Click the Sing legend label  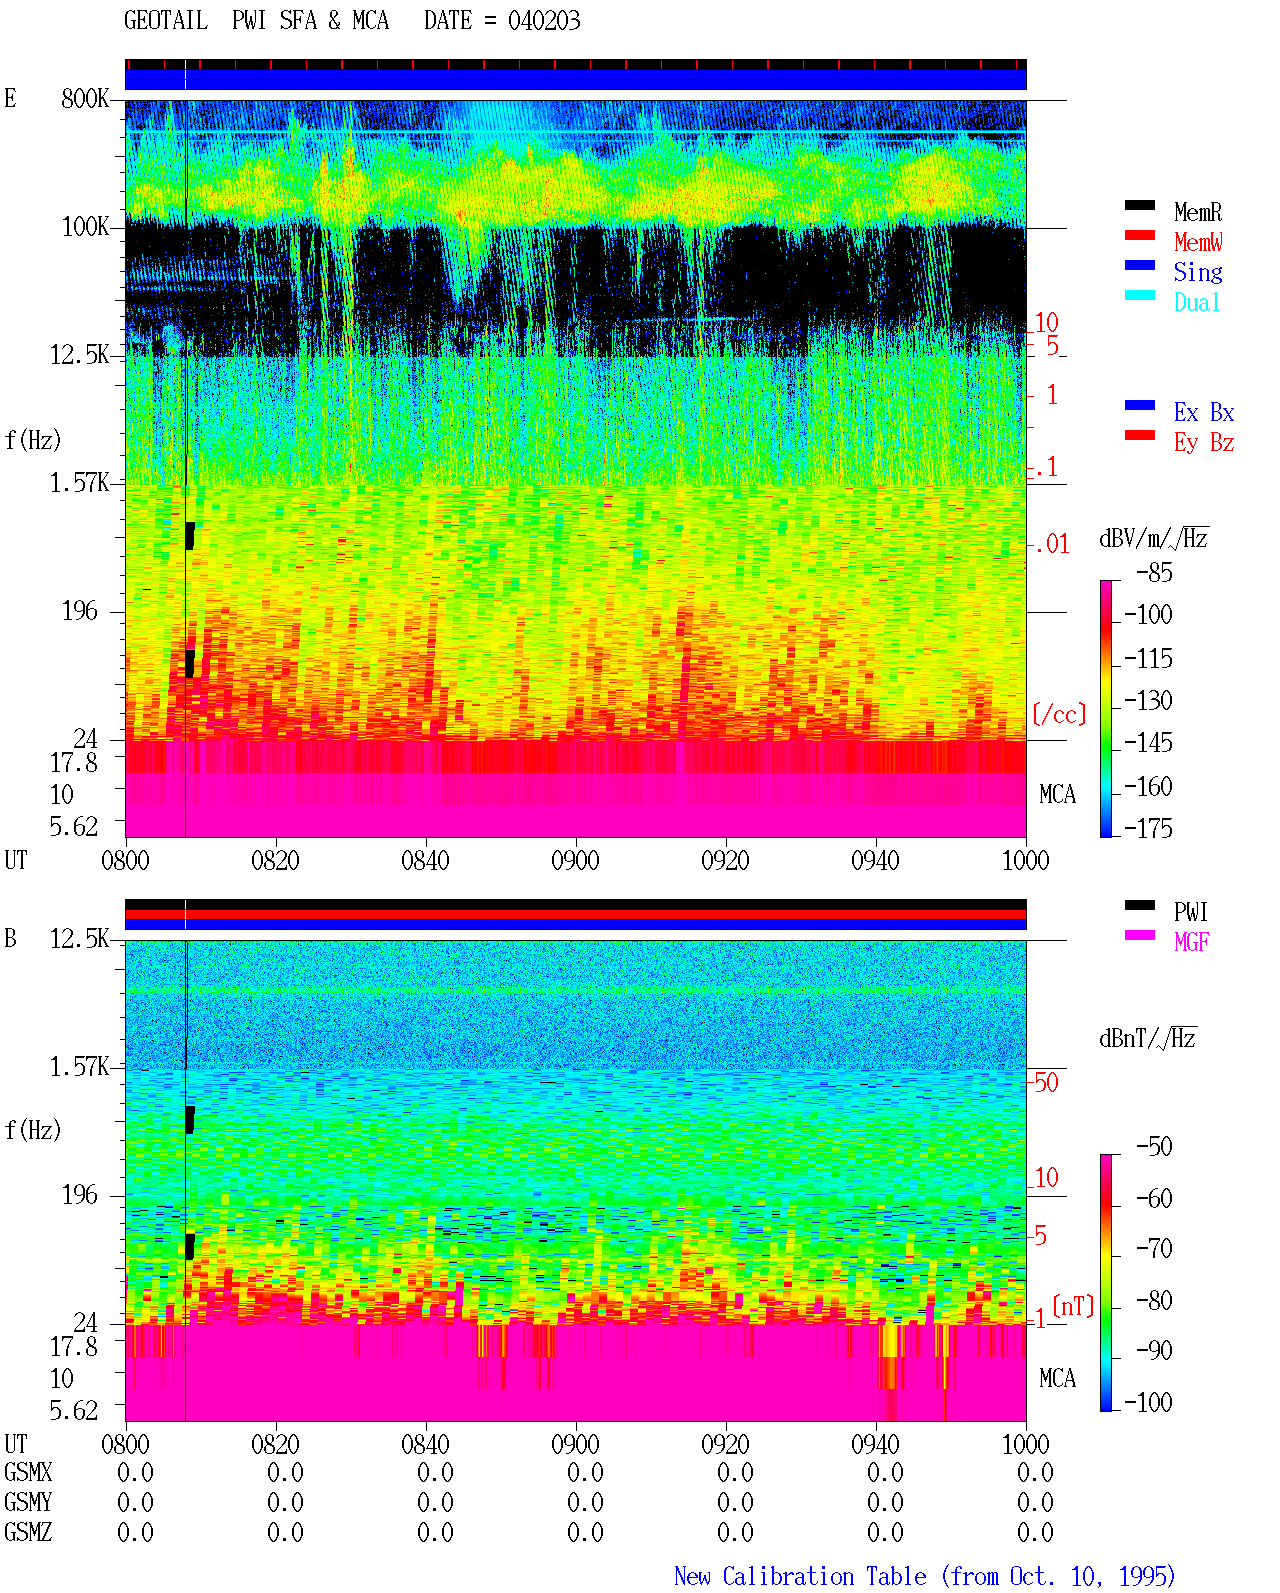1198,272
